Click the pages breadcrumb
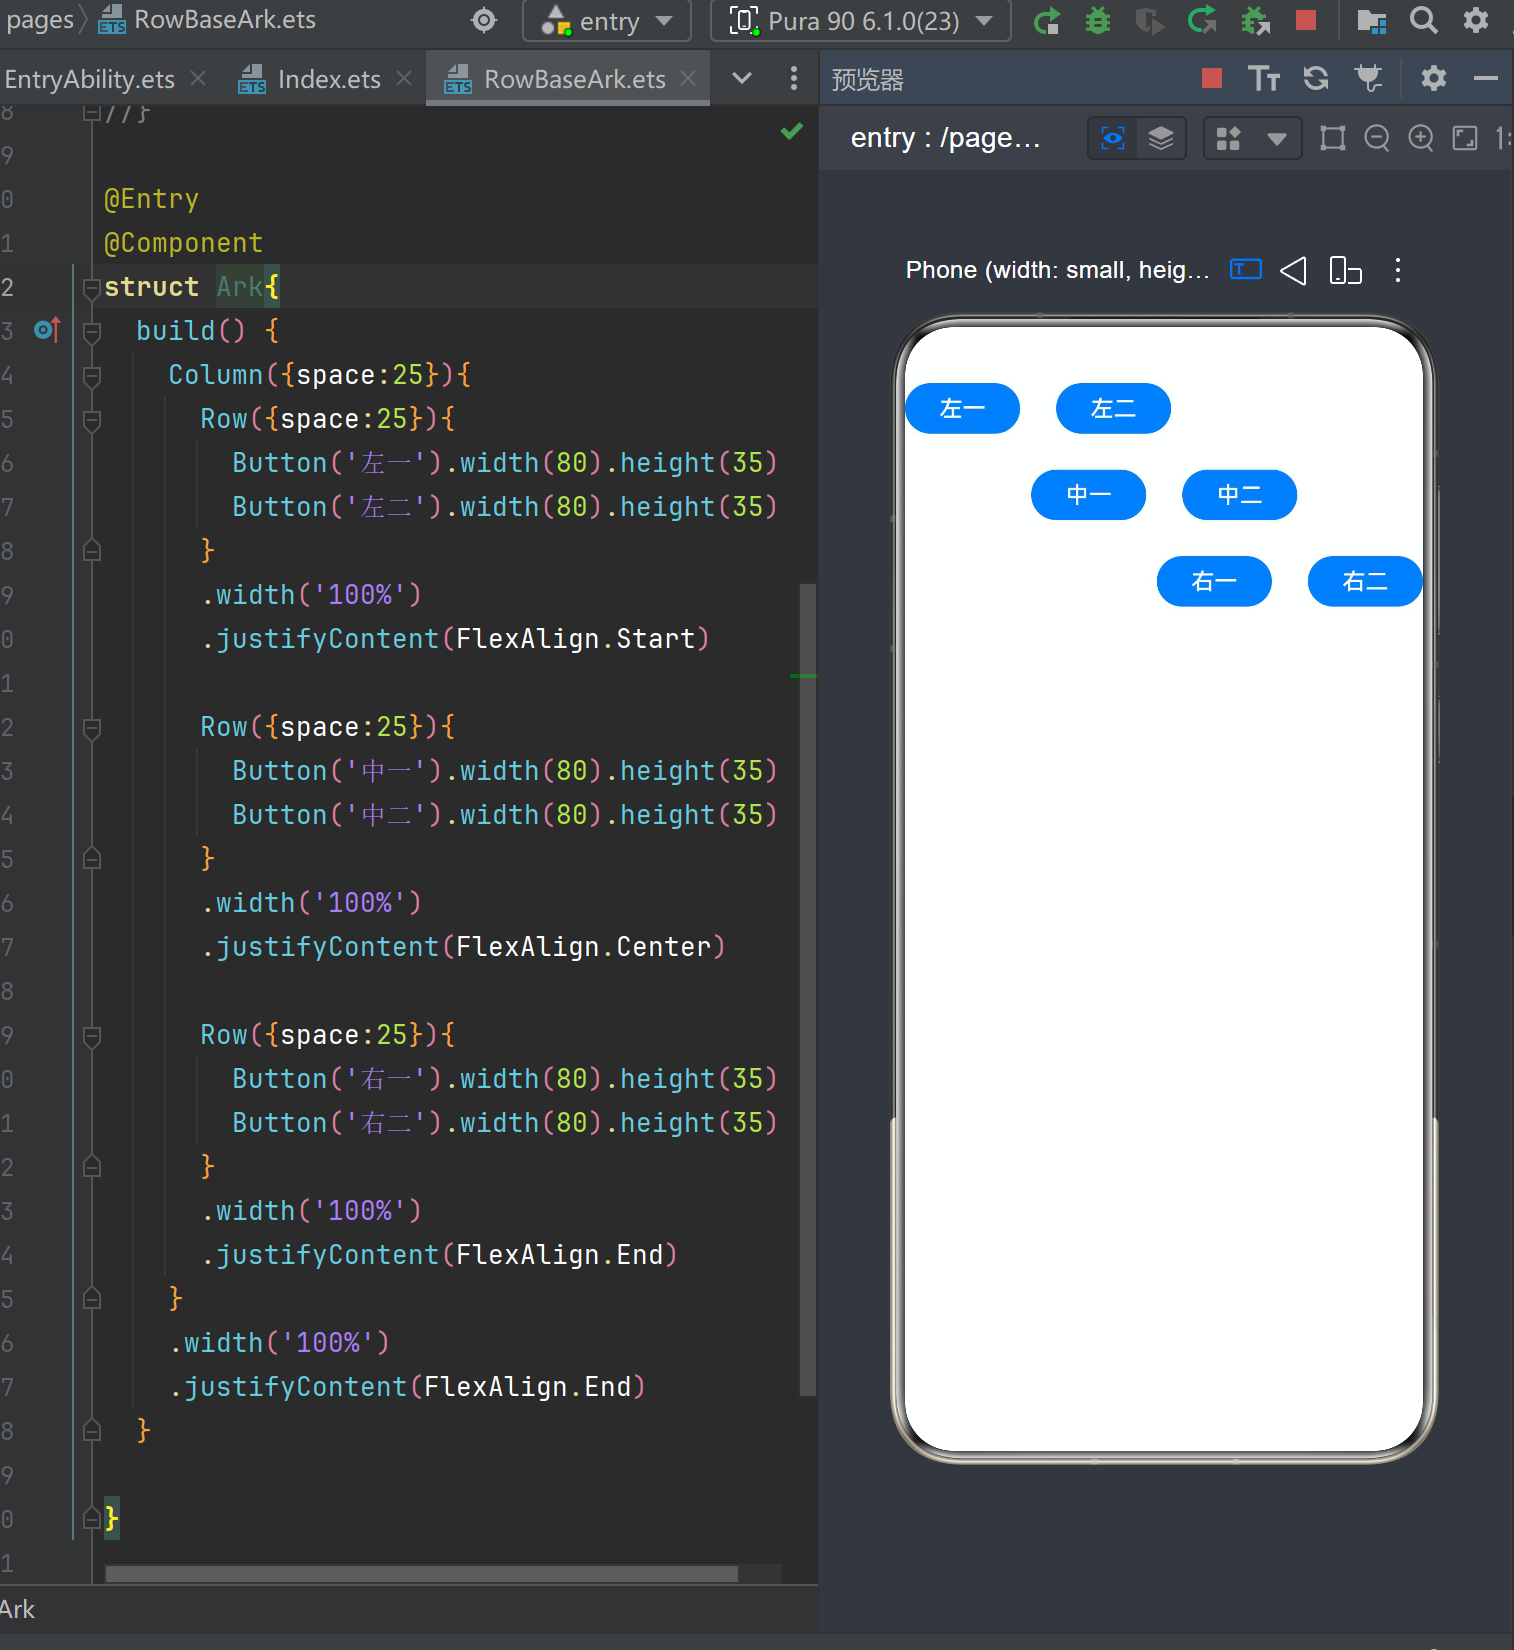Viewport: 1514px width, 1650px height. (x=38, y=20)
